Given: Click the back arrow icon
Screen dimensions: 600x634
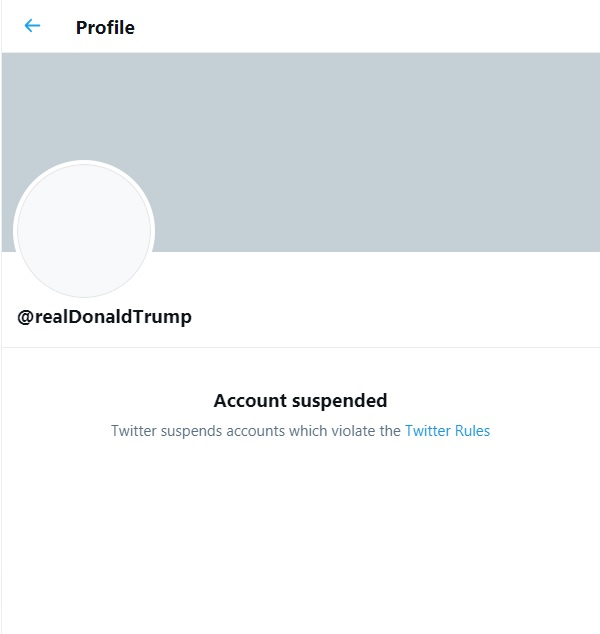Looking at the screenshot, I should click(x=32, y=26).
